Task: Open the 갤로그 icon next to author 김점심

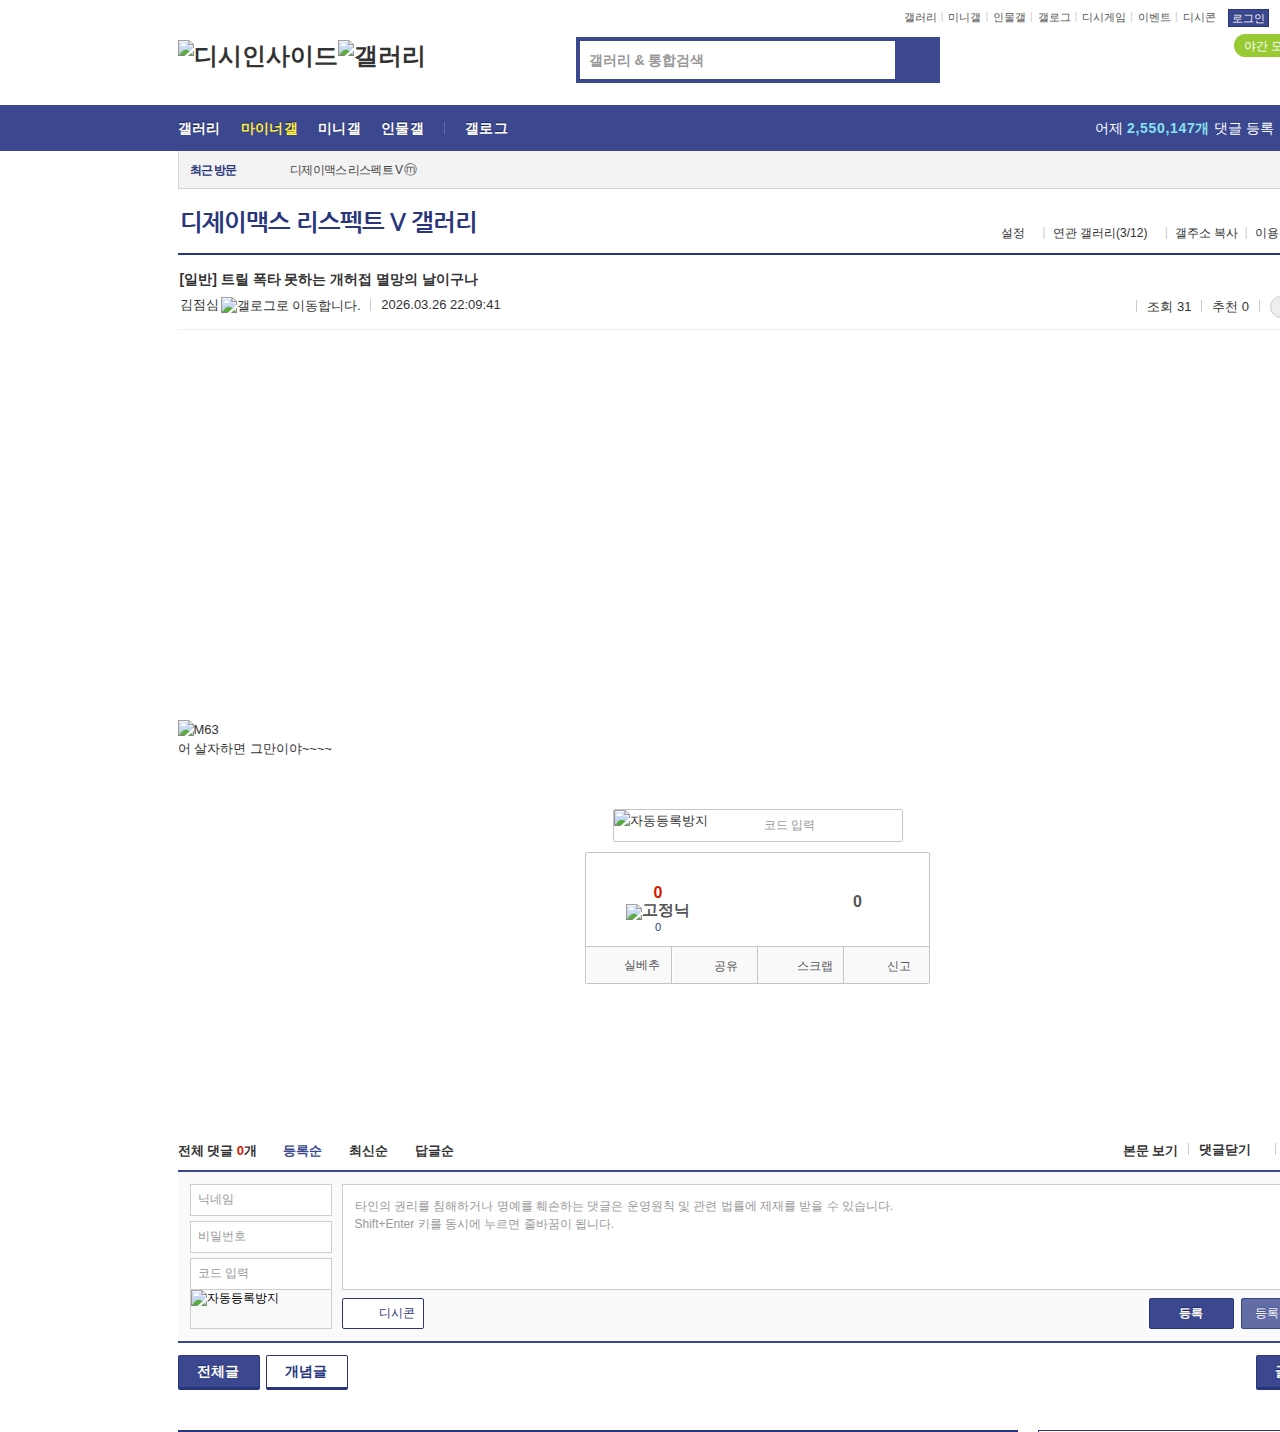Action: 290,306
